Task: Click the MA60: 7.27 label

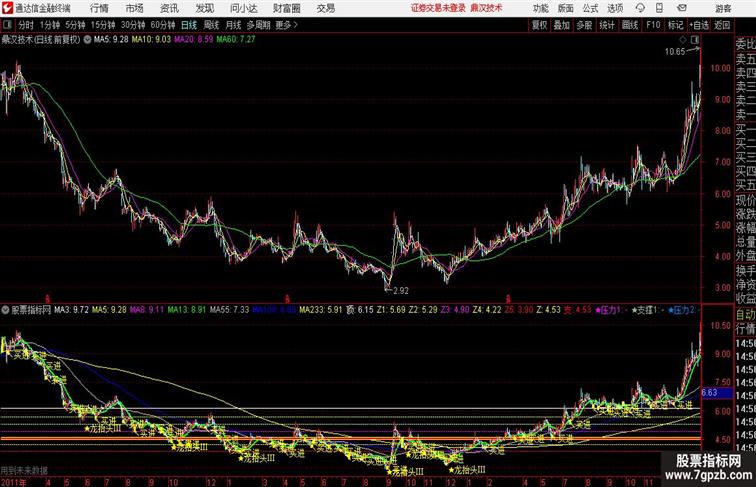Action: coord(236,40)
